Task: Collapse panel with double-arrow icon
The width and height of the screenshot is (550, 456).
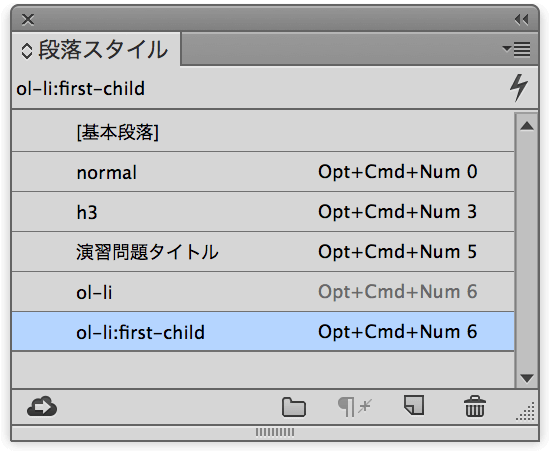Action: [522, 20]
